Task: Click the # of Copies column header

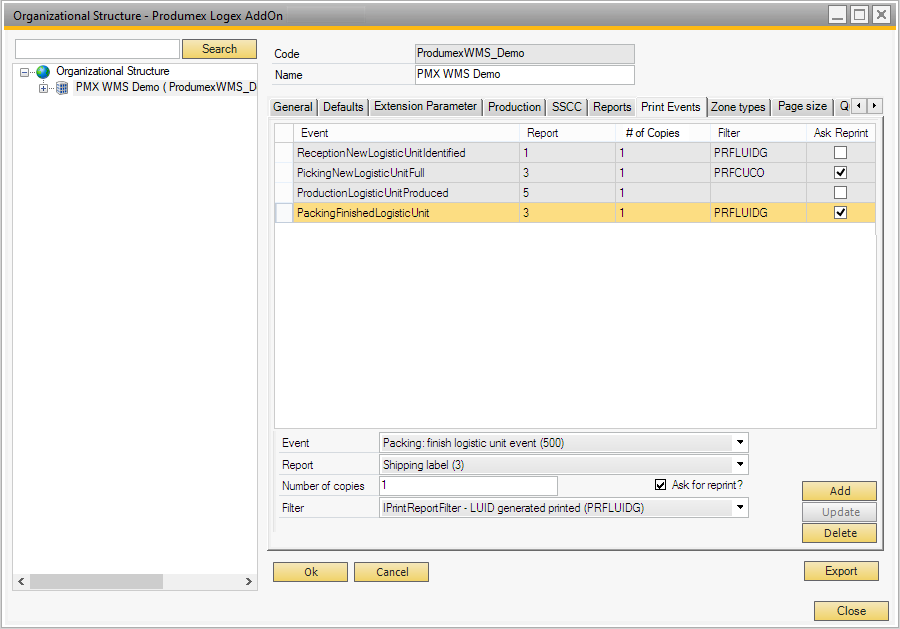Action: click(x=662, y=133)
